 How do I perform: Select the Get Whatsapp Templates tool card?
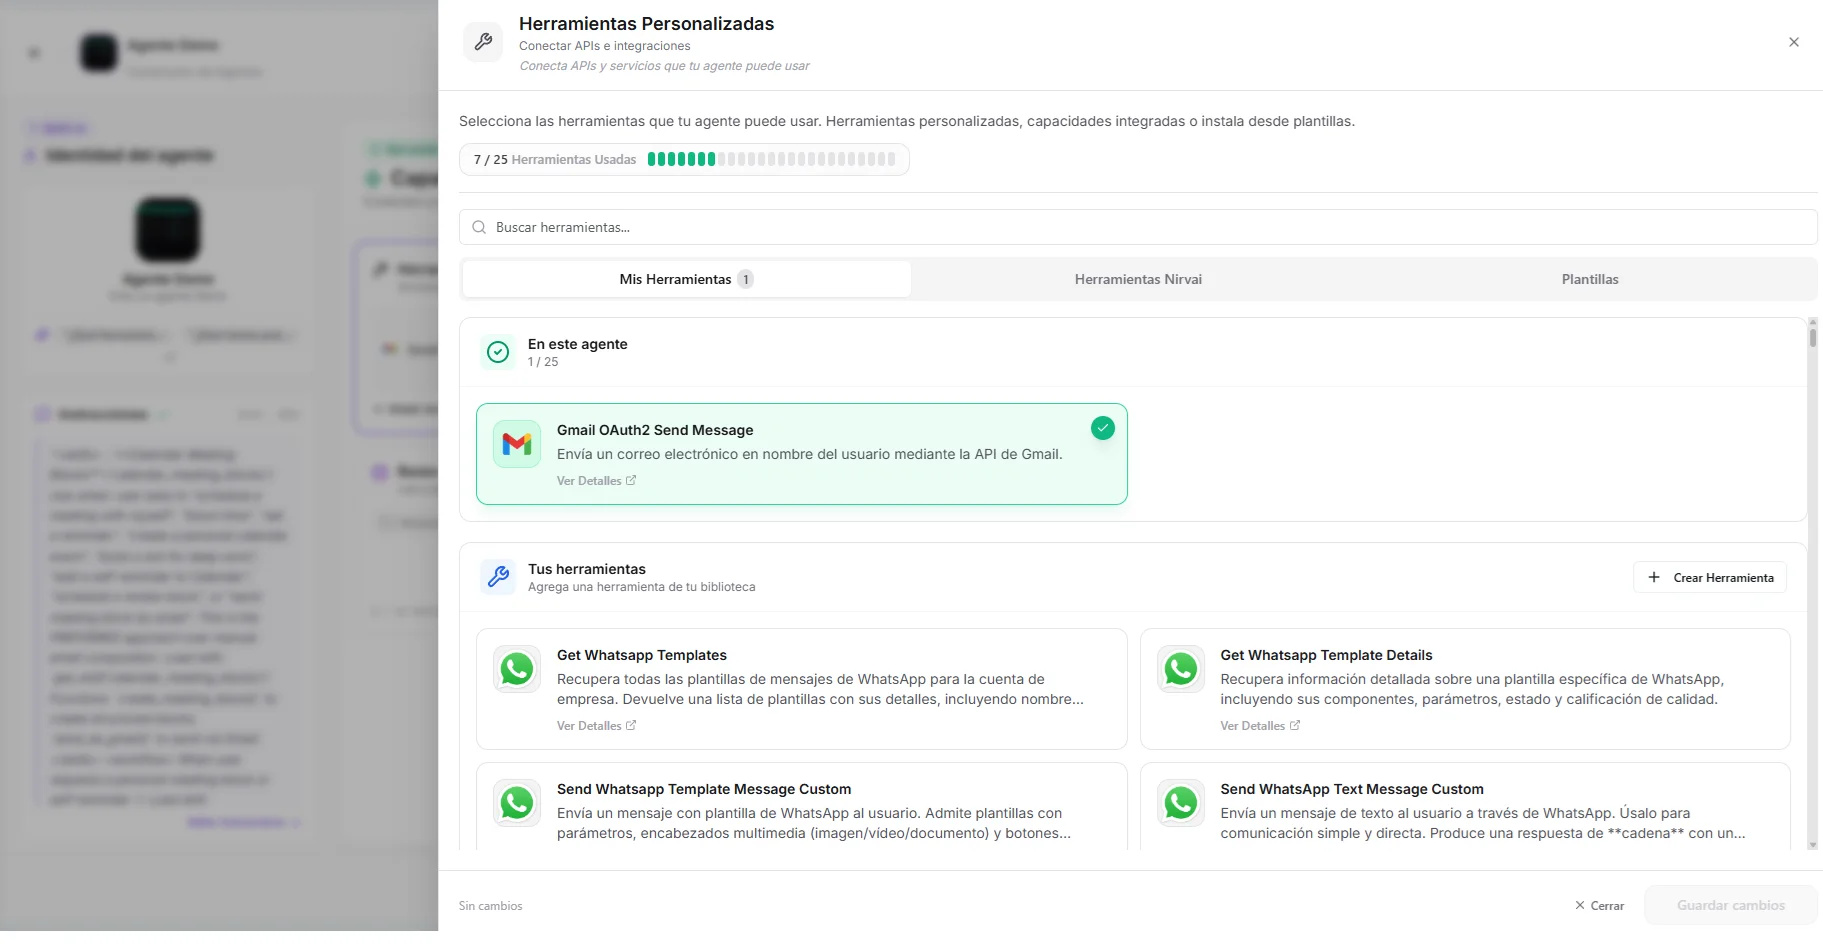click(801, 689)
